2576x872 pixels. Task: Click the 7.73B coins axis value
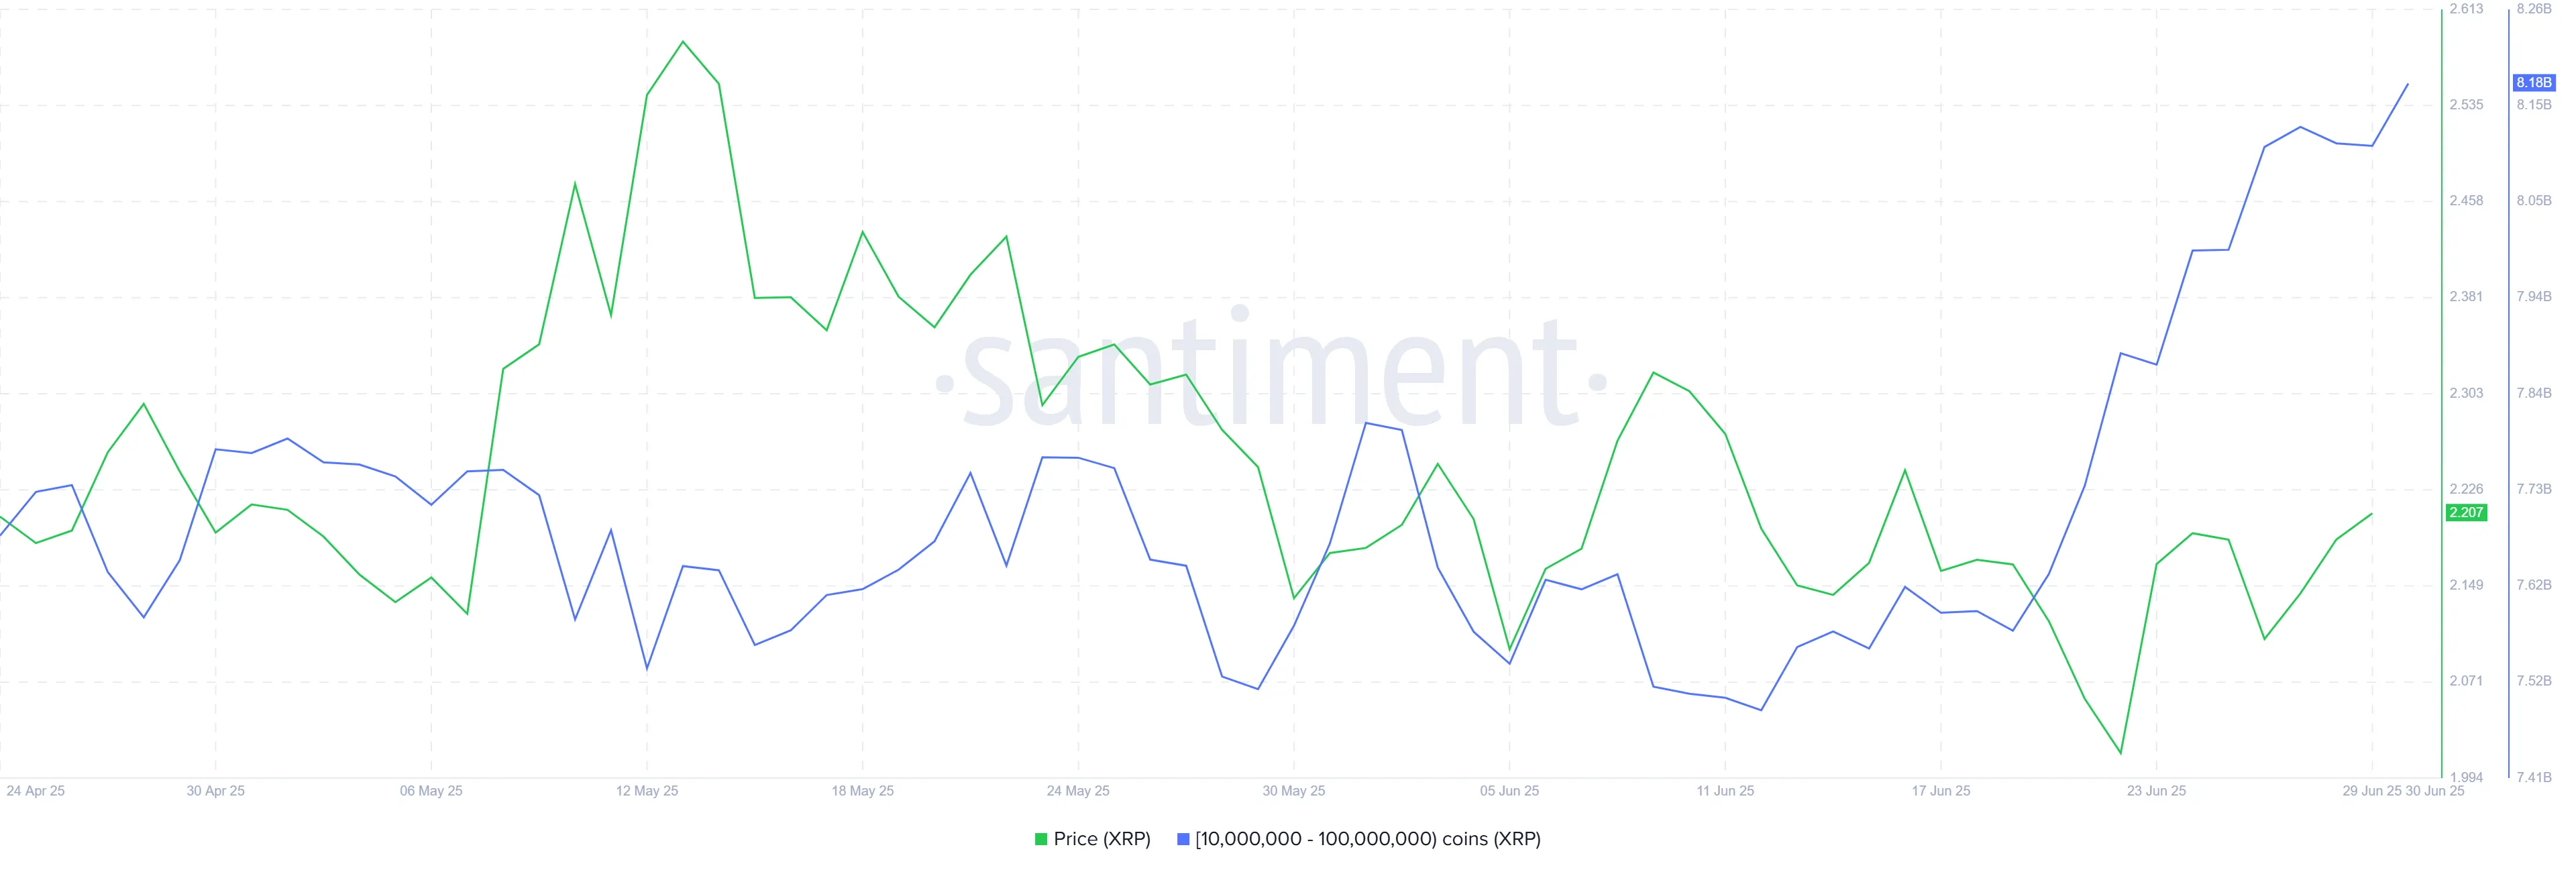(2534, 489)
